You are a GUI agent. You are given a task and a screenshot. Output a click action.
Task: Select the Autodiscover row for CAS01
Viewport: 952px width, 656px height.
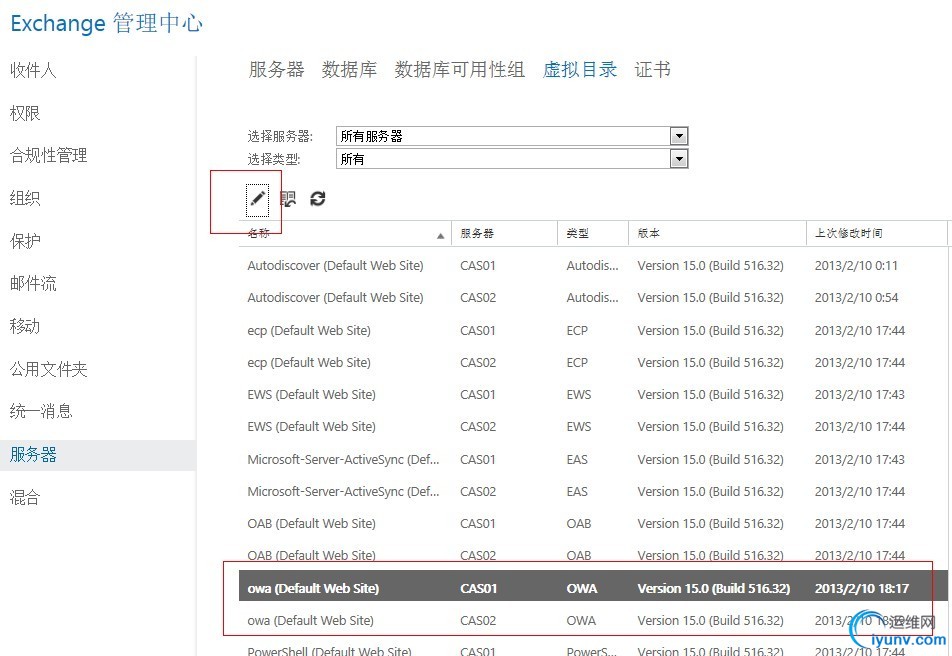tap(593, 265)
